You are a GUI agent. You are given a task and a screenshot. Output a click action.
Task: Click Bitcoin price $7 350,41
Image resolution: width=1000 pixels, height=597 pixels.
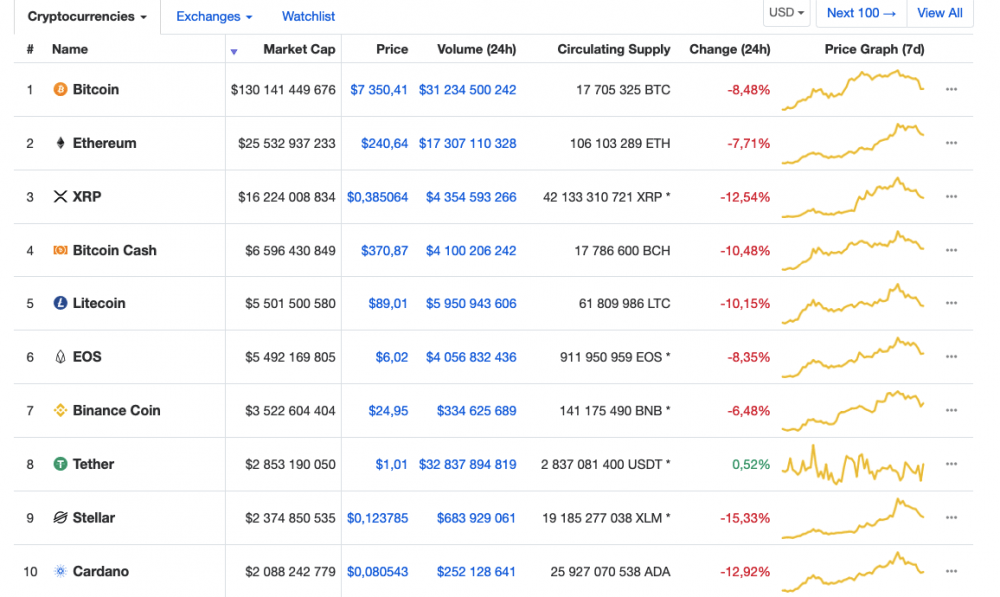pos(379,90)
